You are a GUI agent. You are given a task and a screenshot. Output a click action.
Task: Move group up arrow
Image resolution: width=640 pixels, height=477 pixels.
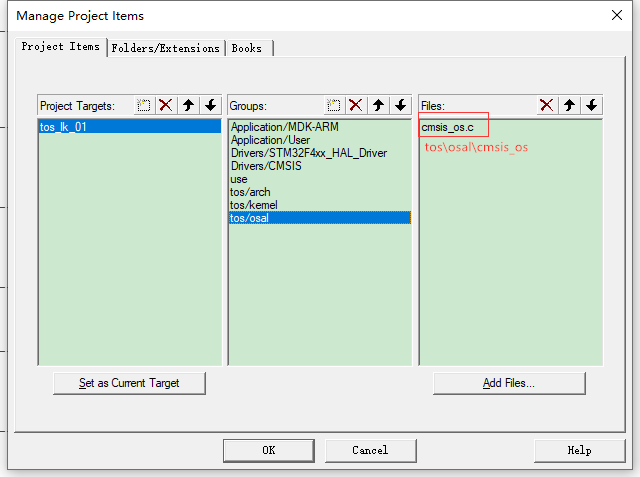tap(378, 105)
